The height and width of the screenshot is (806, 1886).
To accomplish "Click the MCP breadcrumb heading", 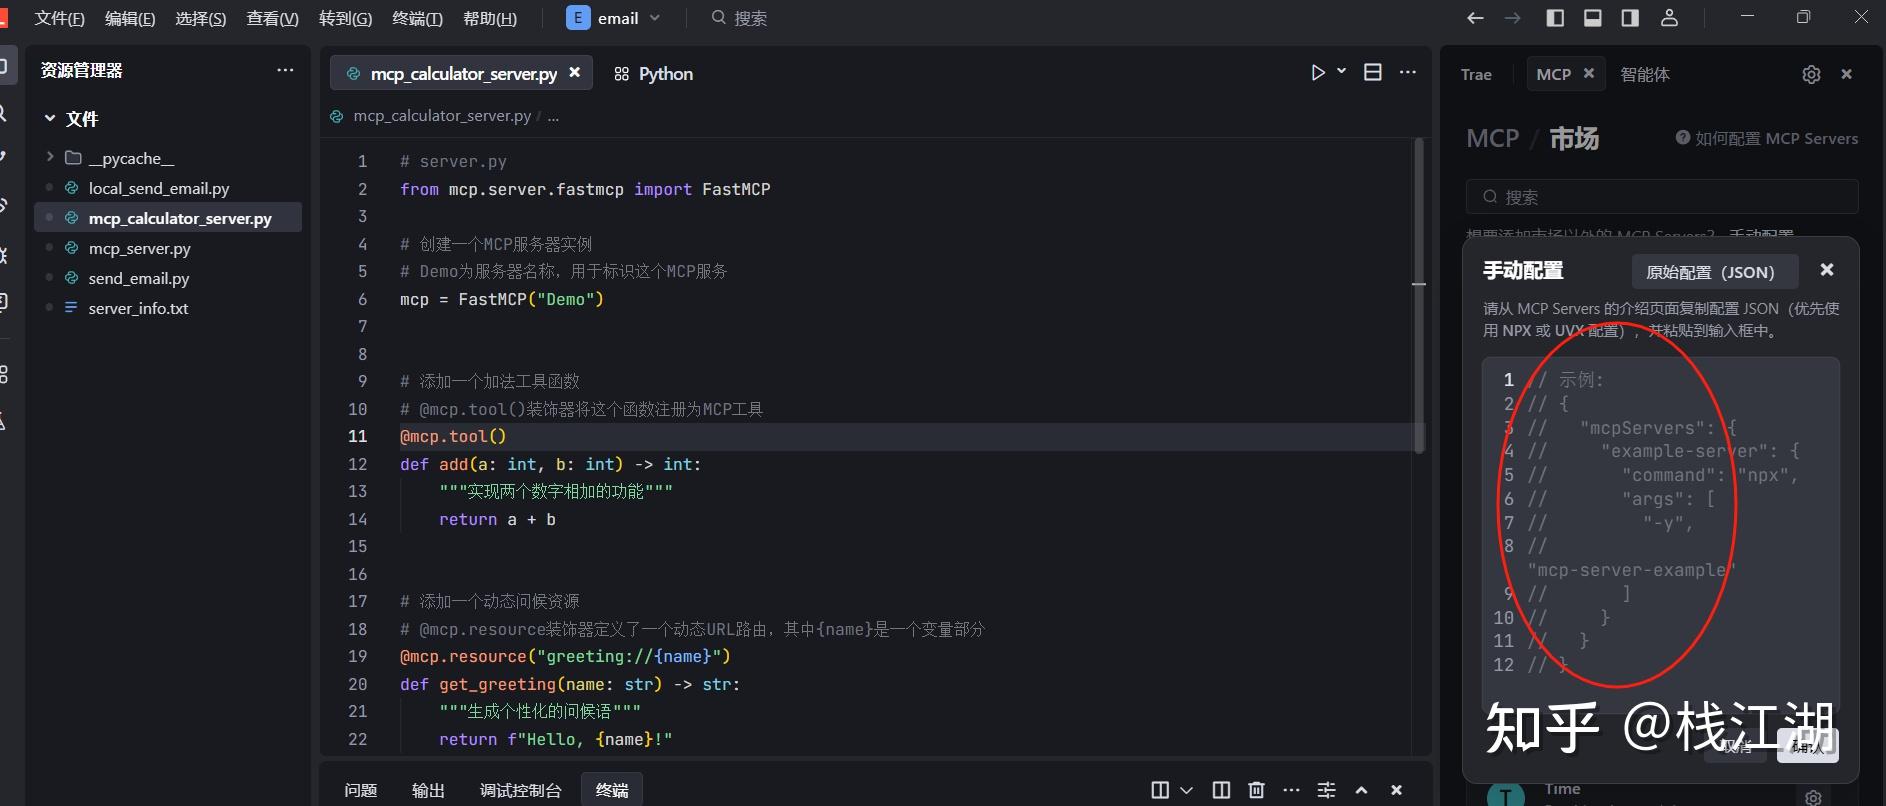I will [1492, 138].
